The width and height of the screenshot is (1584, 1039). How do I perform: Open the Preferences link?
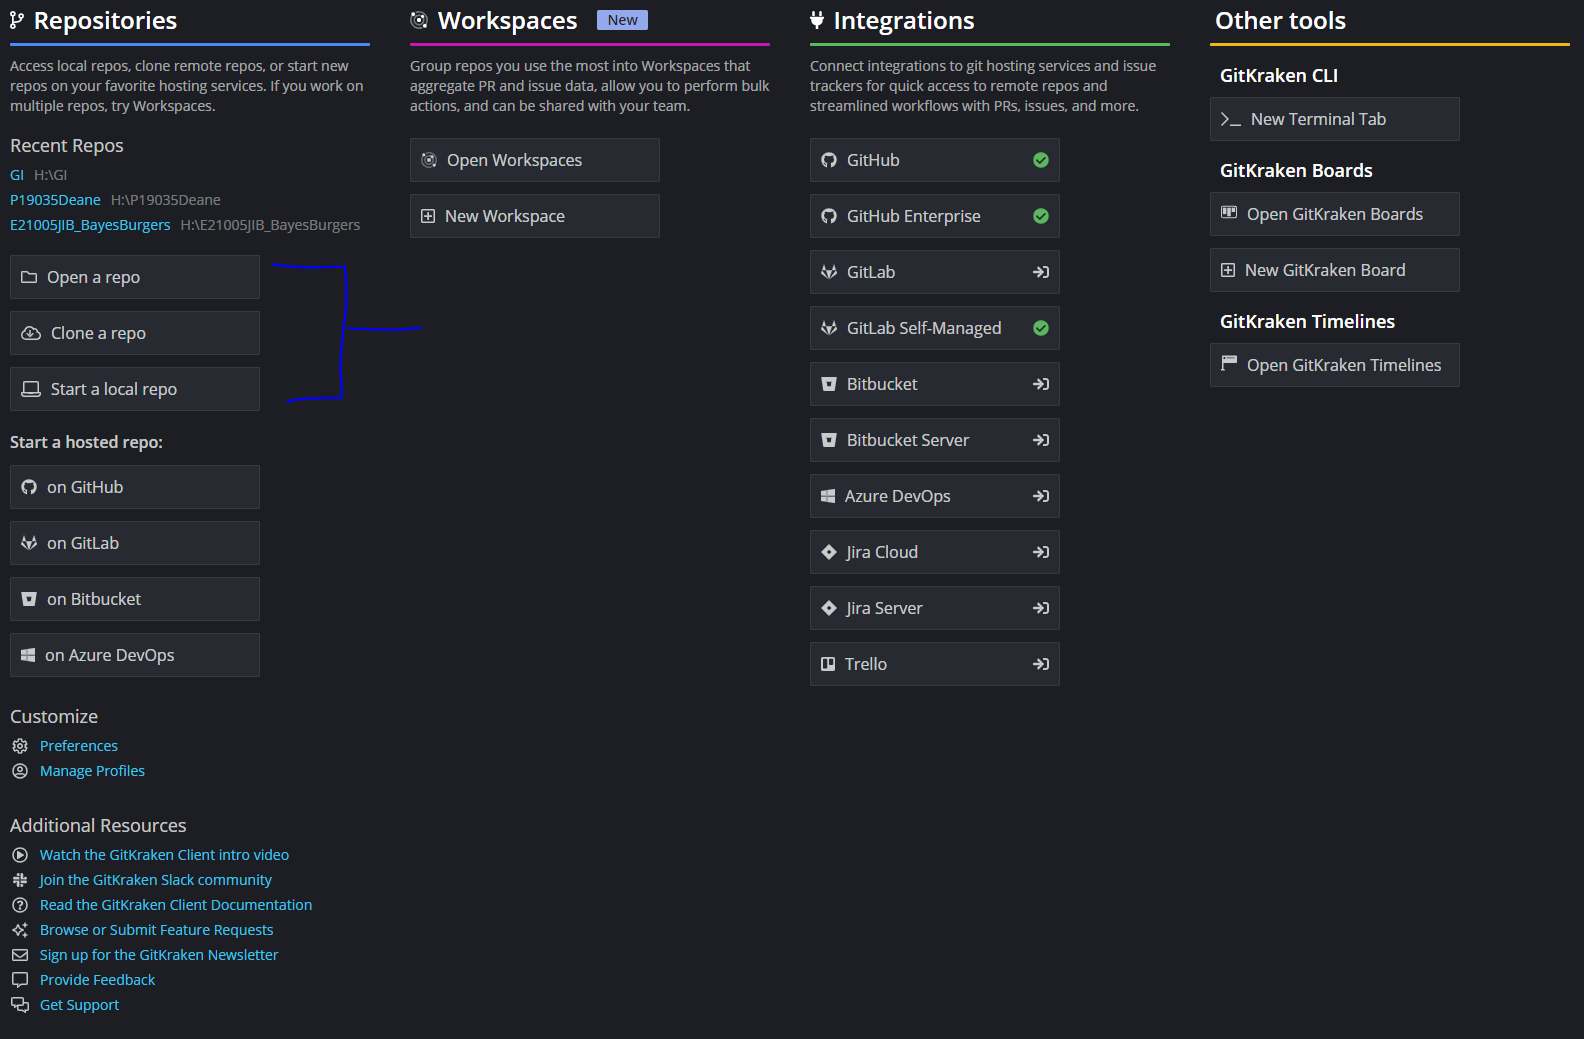79,746
